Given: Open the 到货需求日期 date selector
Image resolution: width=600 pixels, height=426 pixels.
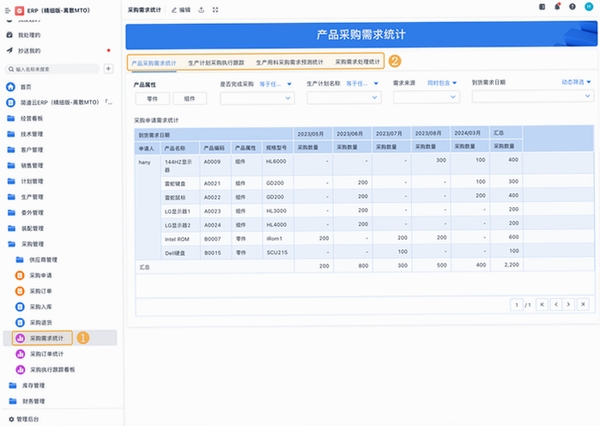Looking at the screenshot, I should tap(533, 96).
